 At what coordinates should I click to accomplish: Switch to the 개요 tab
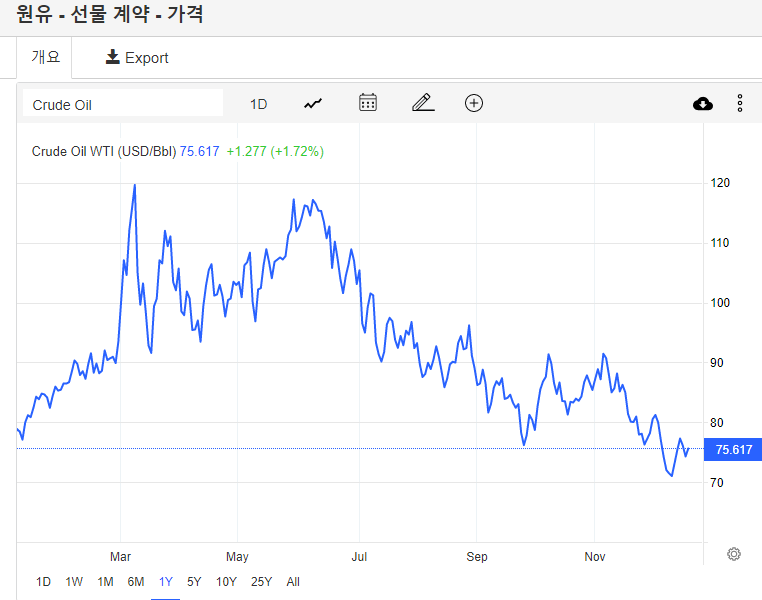[x=45, y=57]
